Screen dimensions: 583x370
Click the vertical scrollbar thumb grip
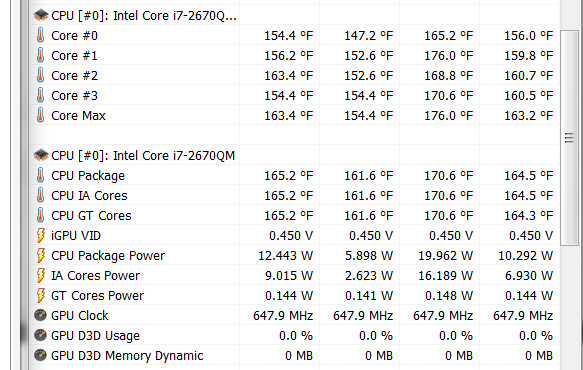point(569,138)
